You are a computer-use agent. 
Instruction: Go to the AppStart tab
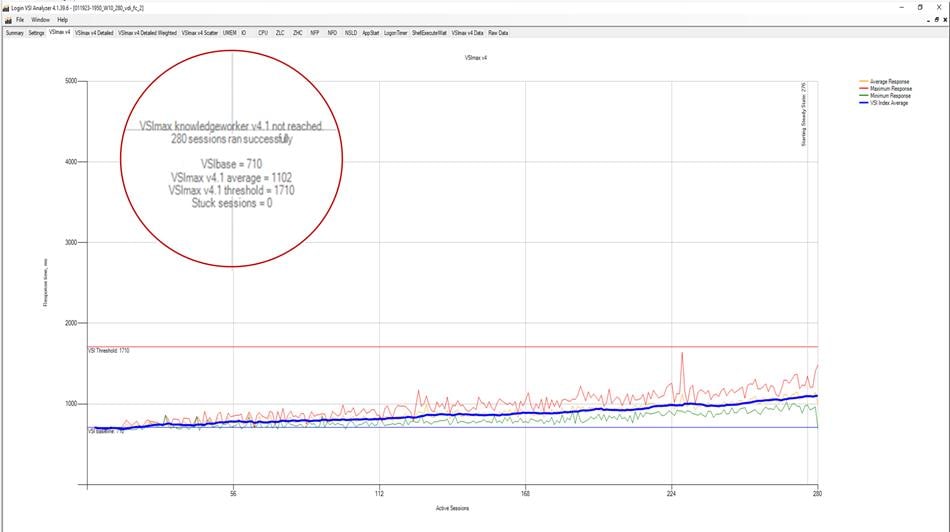[x=370, y=33]
